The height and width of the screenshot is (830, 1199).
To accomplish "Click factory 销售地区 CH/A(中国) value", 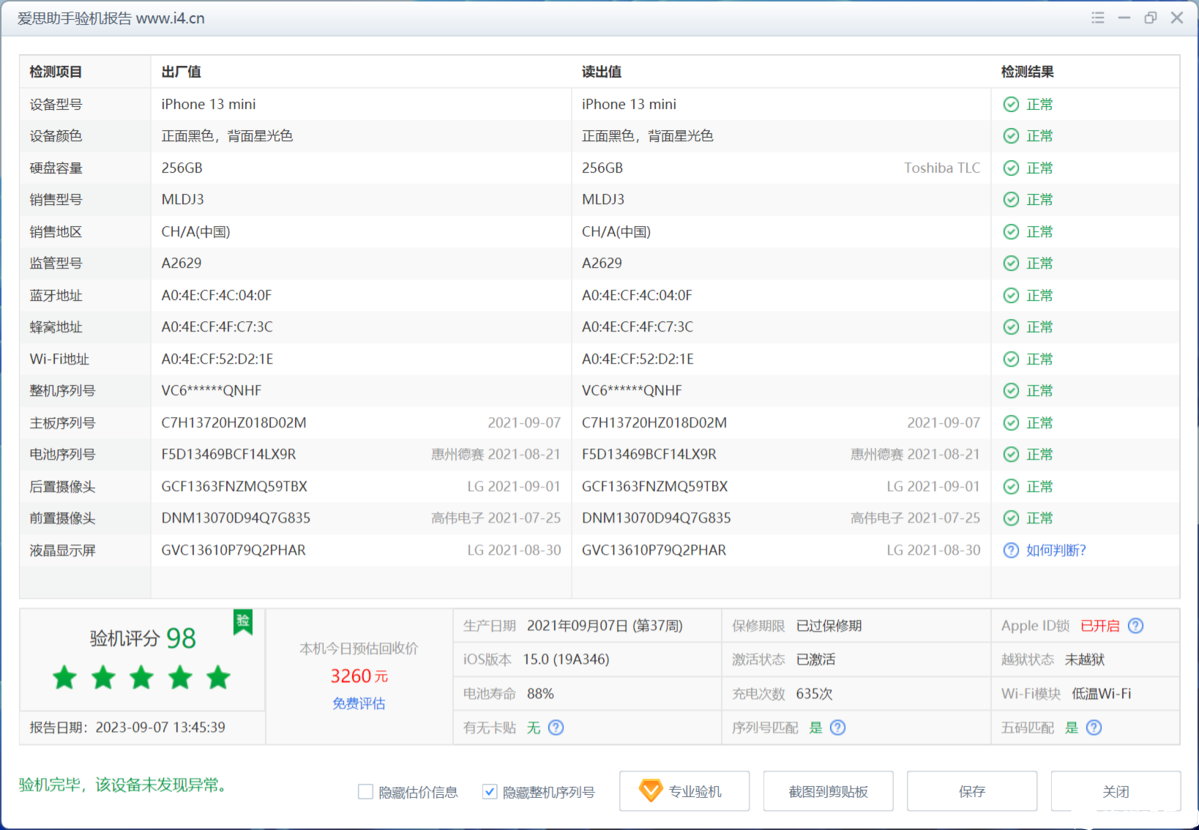I will [x=196, y=232].
